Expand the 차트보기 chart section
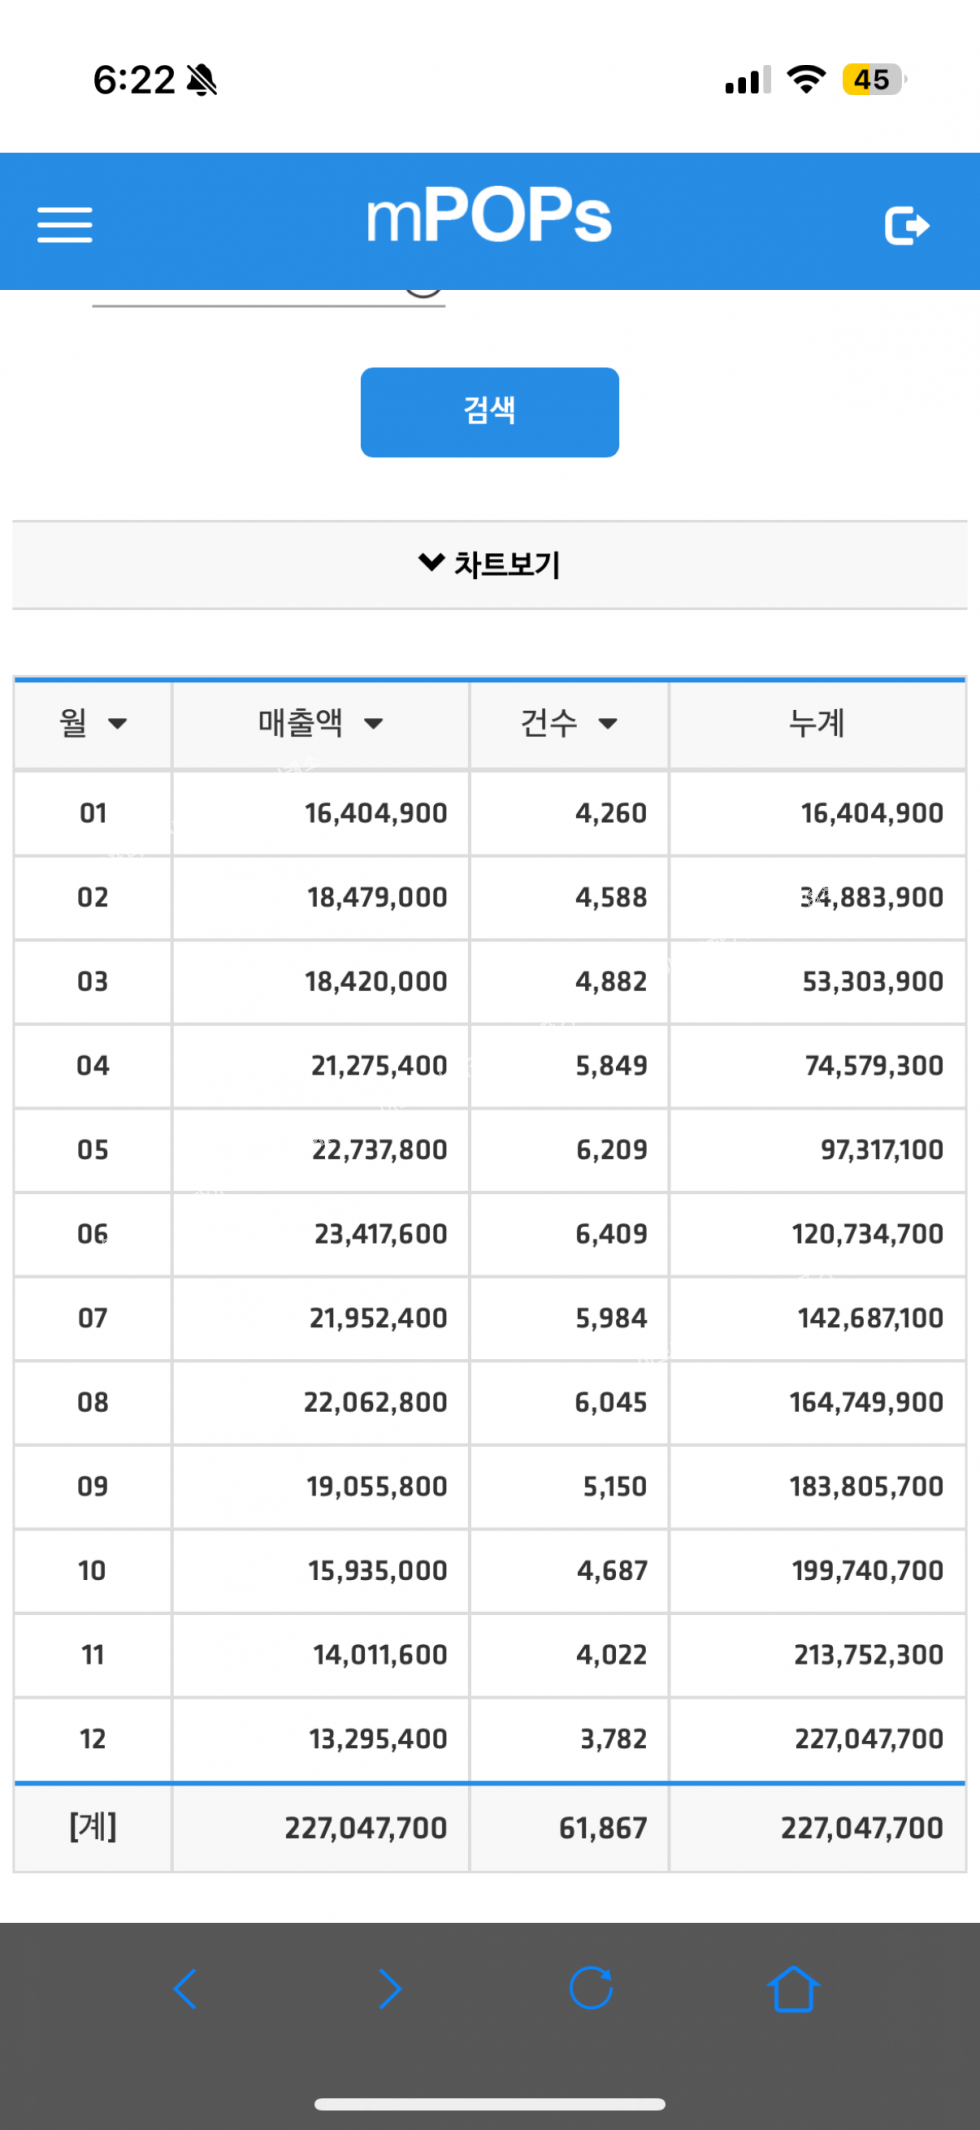 [x=489, y=564]
